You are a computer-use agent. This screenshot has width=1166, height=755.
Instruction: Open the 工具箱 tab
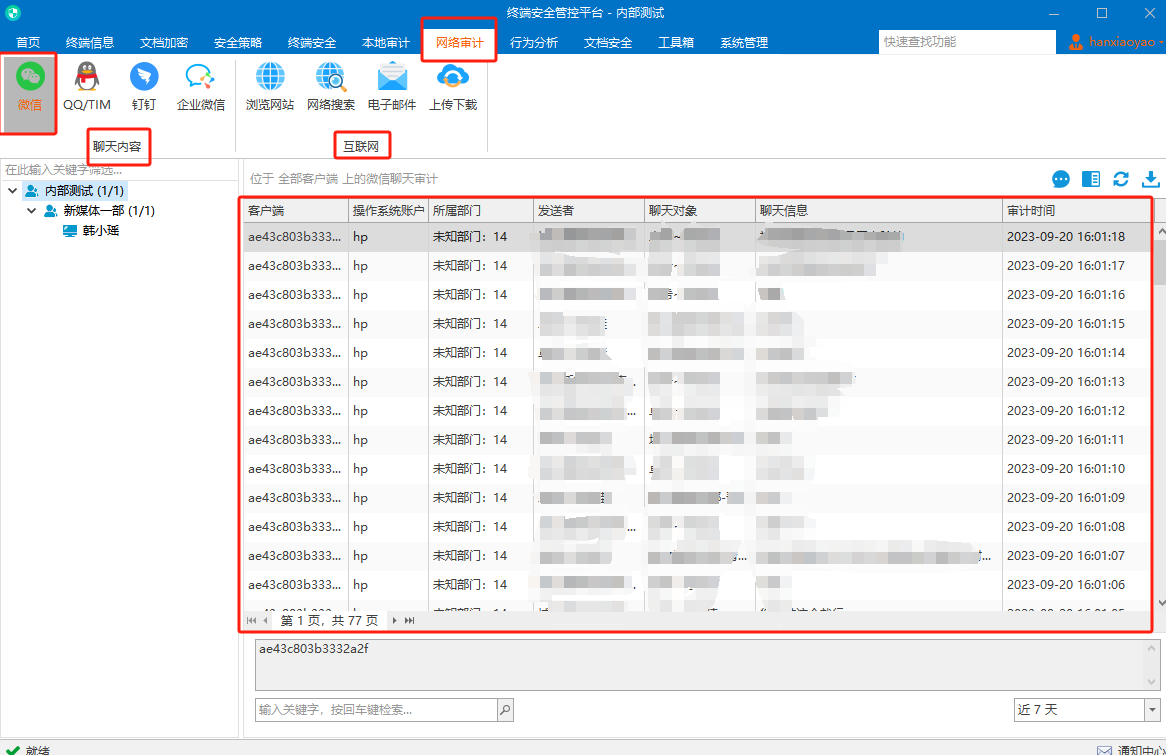(676, 42)
